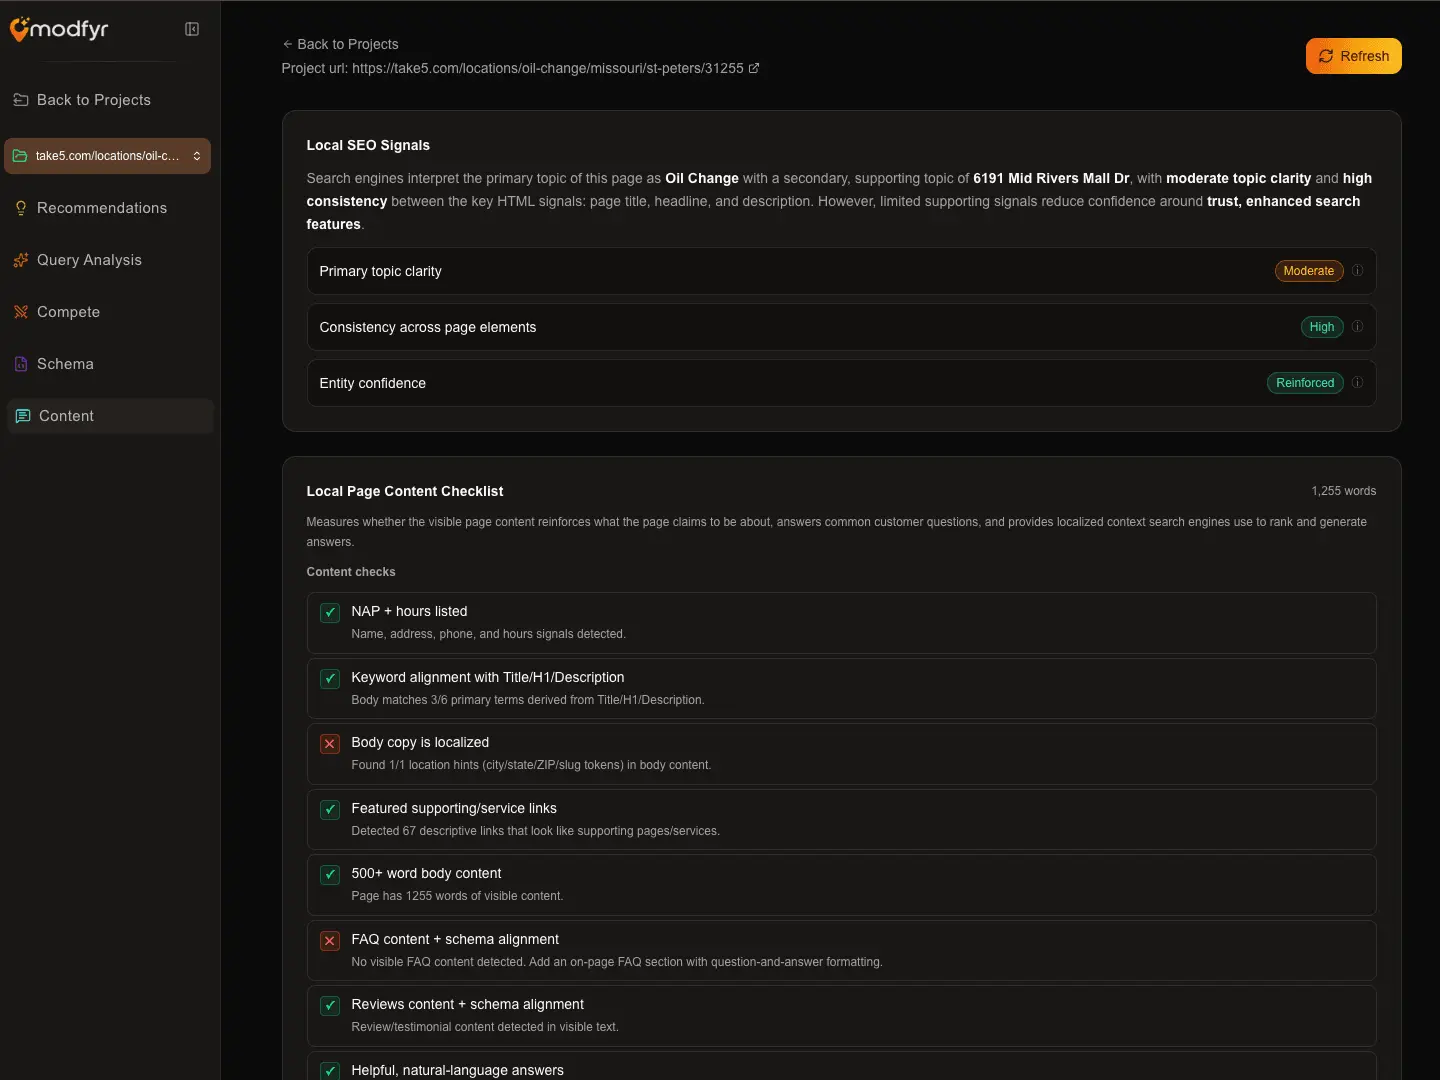Viewport: 1440px width, 1080px height.
Task: Click the Query Analysis sparkle icon
Action: [21, 260]
